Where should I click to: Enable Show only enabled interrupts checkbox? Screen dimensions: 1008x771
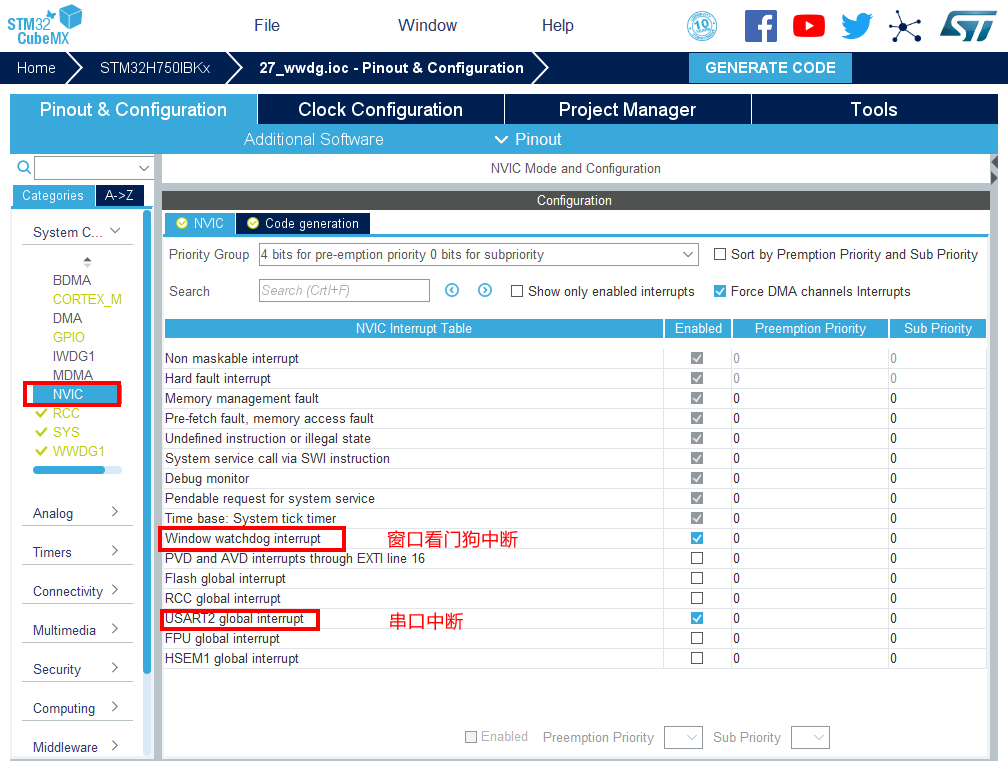pyautogui.click(x=517, y=292)
